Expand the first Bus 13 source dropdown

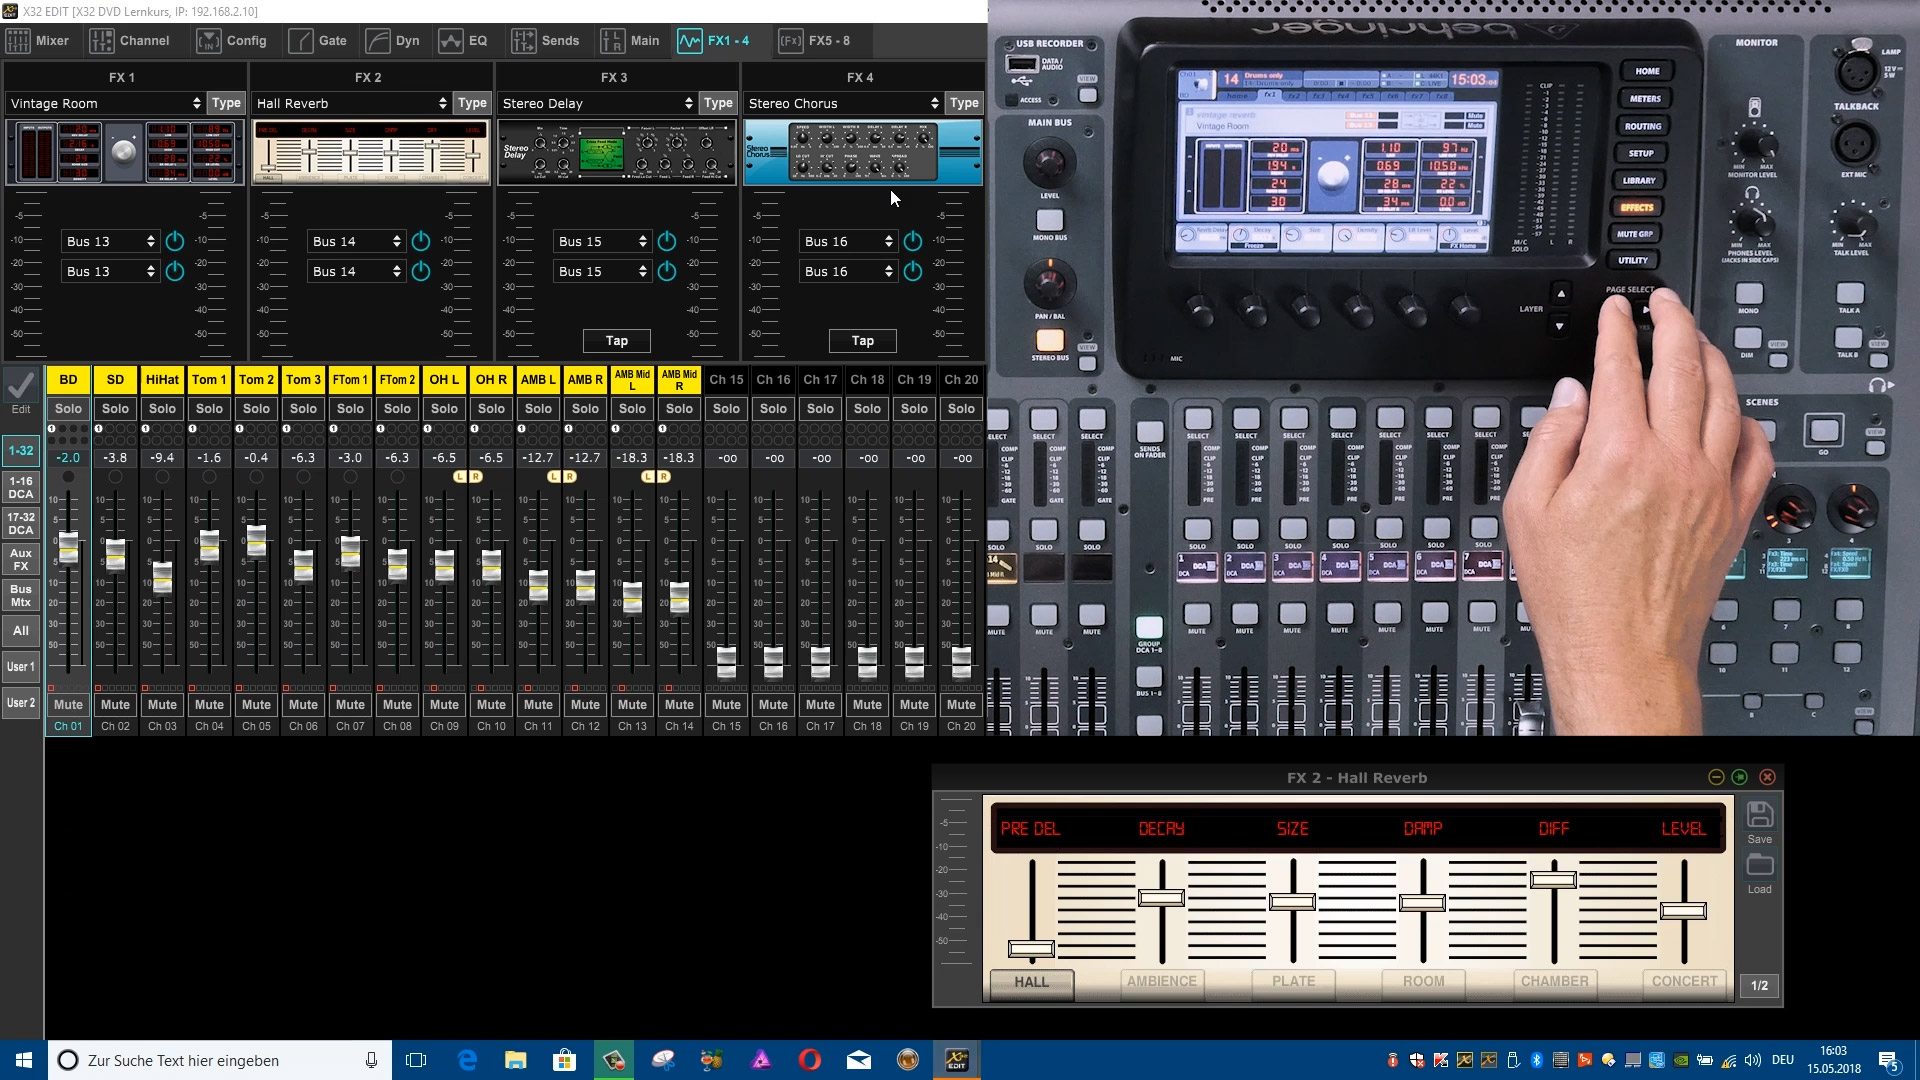tap(110, 241)
